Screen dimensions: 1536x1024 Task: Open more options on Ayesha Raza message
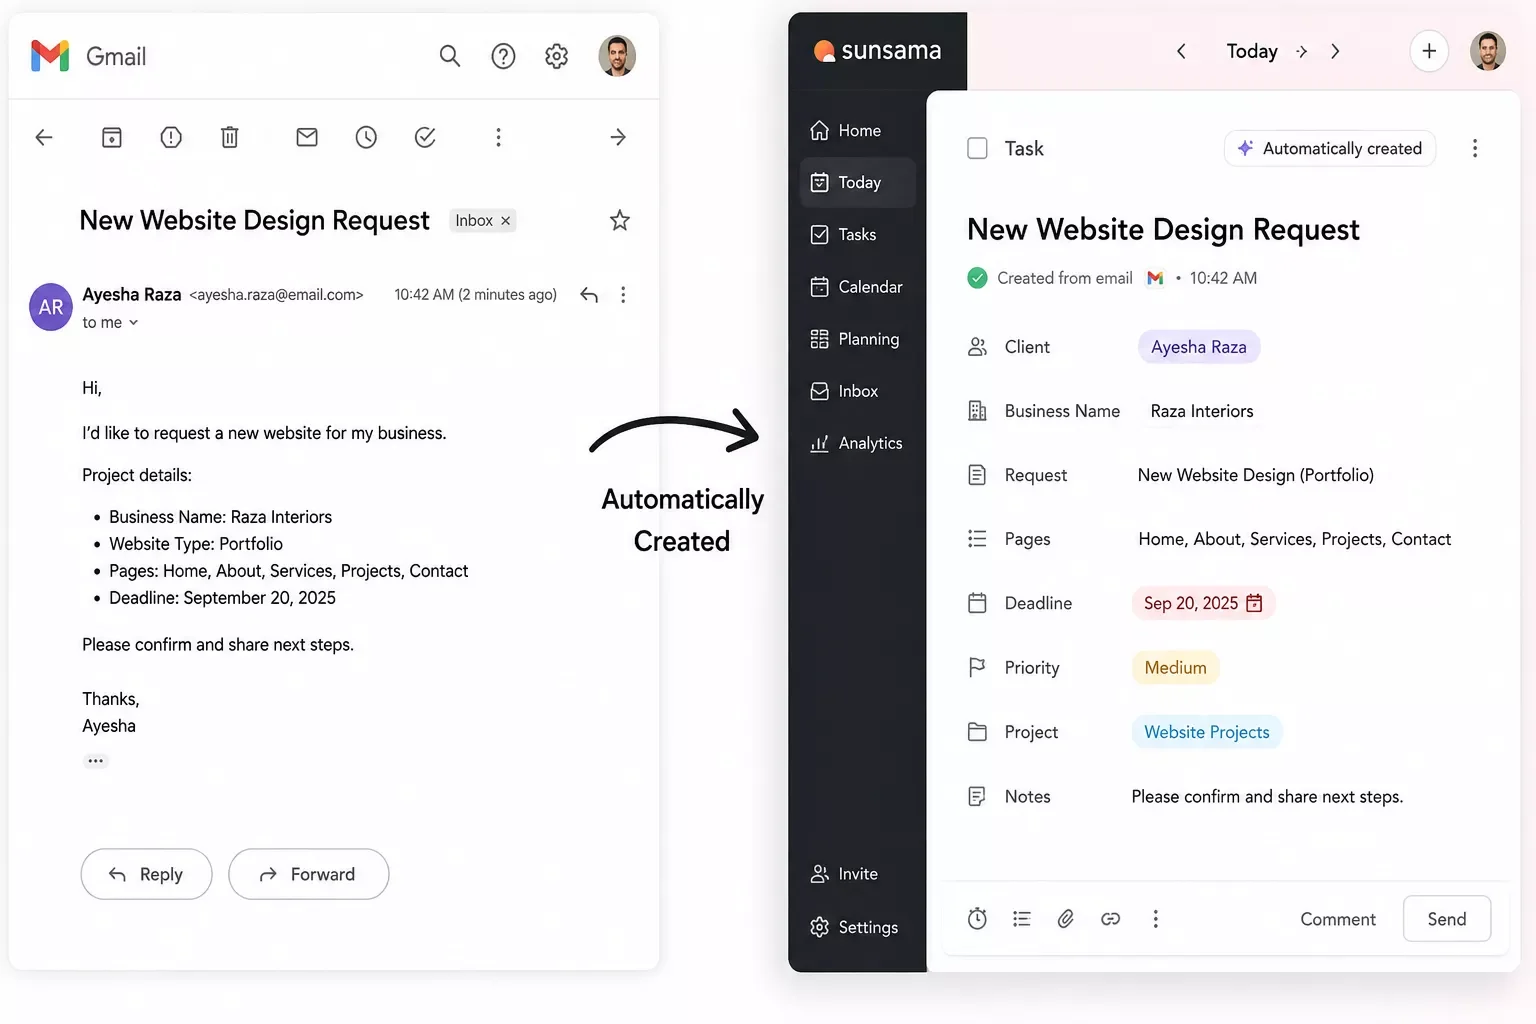[x=623, y=295]
